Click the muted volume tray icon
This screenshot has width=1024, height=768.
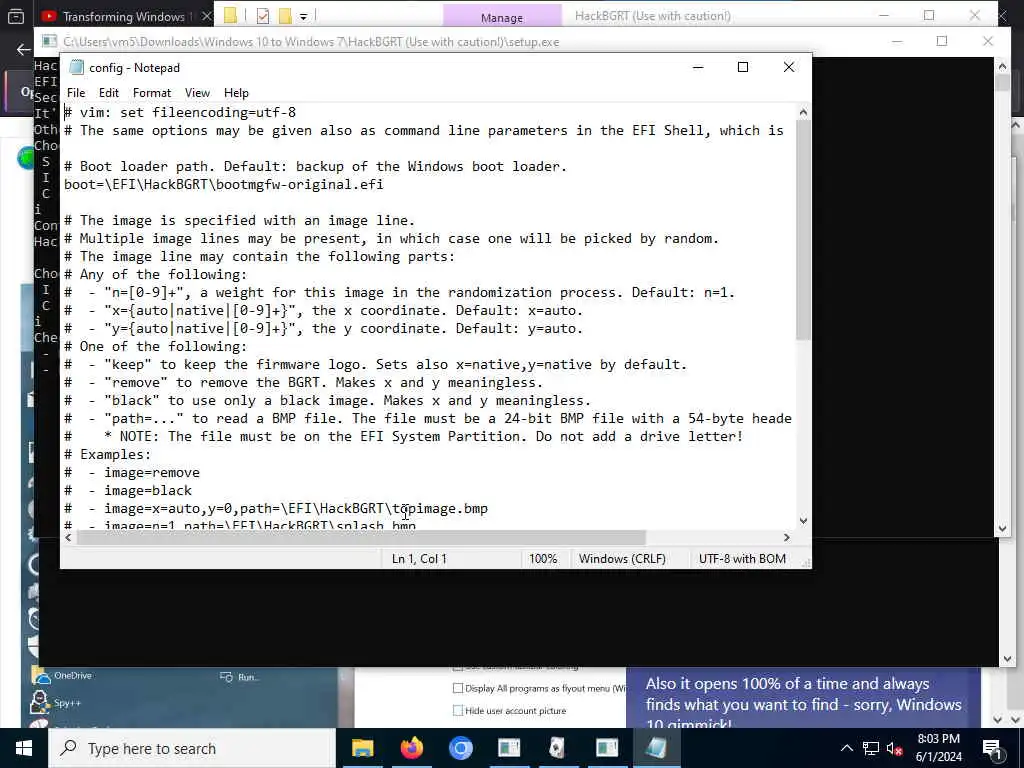[x=895, y=748]
